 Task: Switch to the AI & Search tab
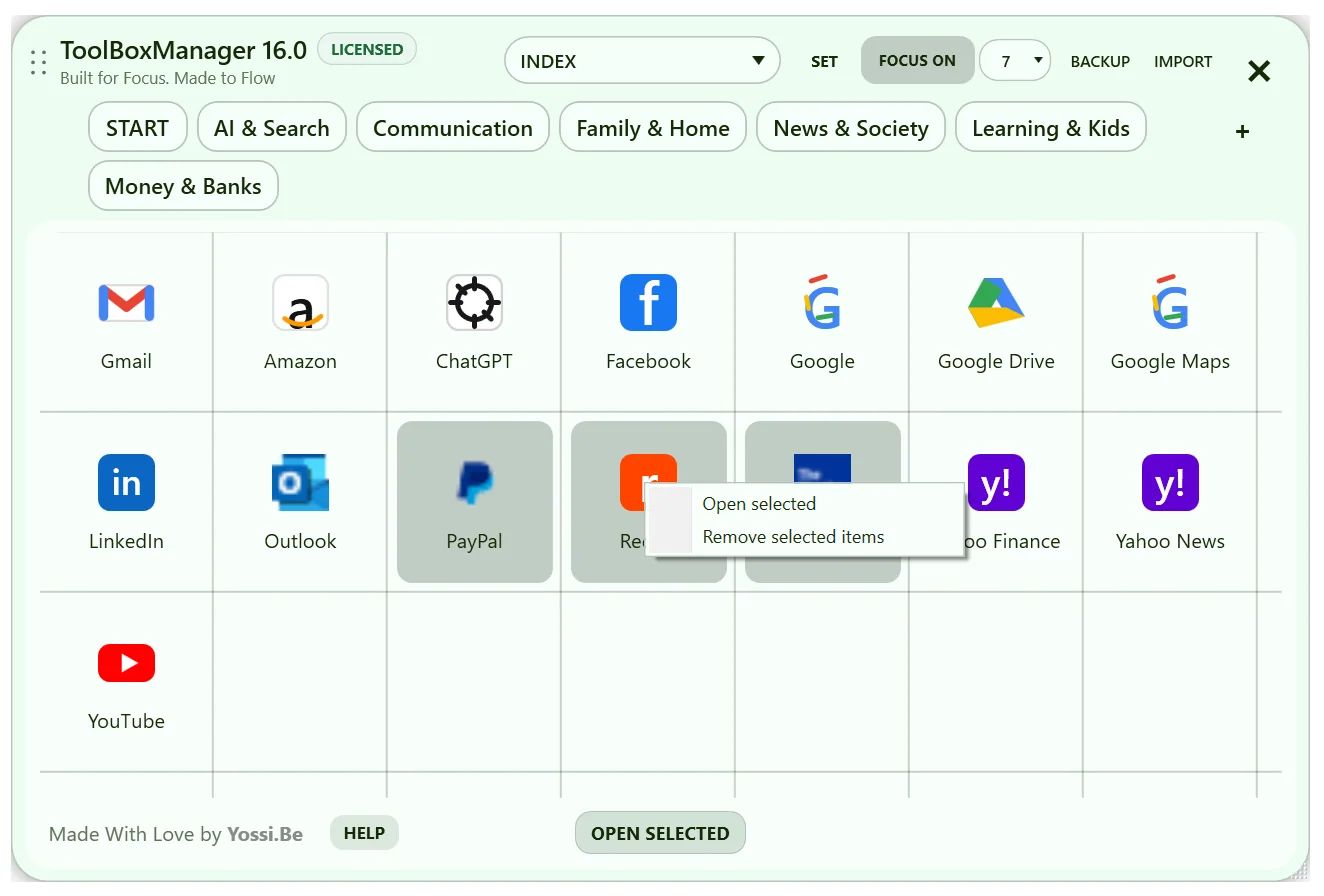point(272,128)
